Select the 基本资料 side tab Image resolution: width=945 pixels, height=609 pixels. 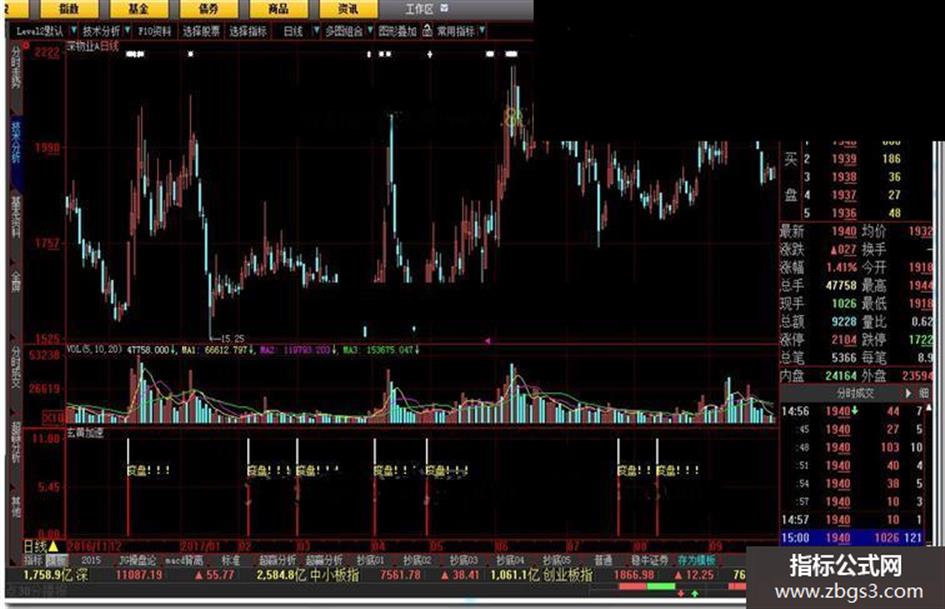point(15,217)
